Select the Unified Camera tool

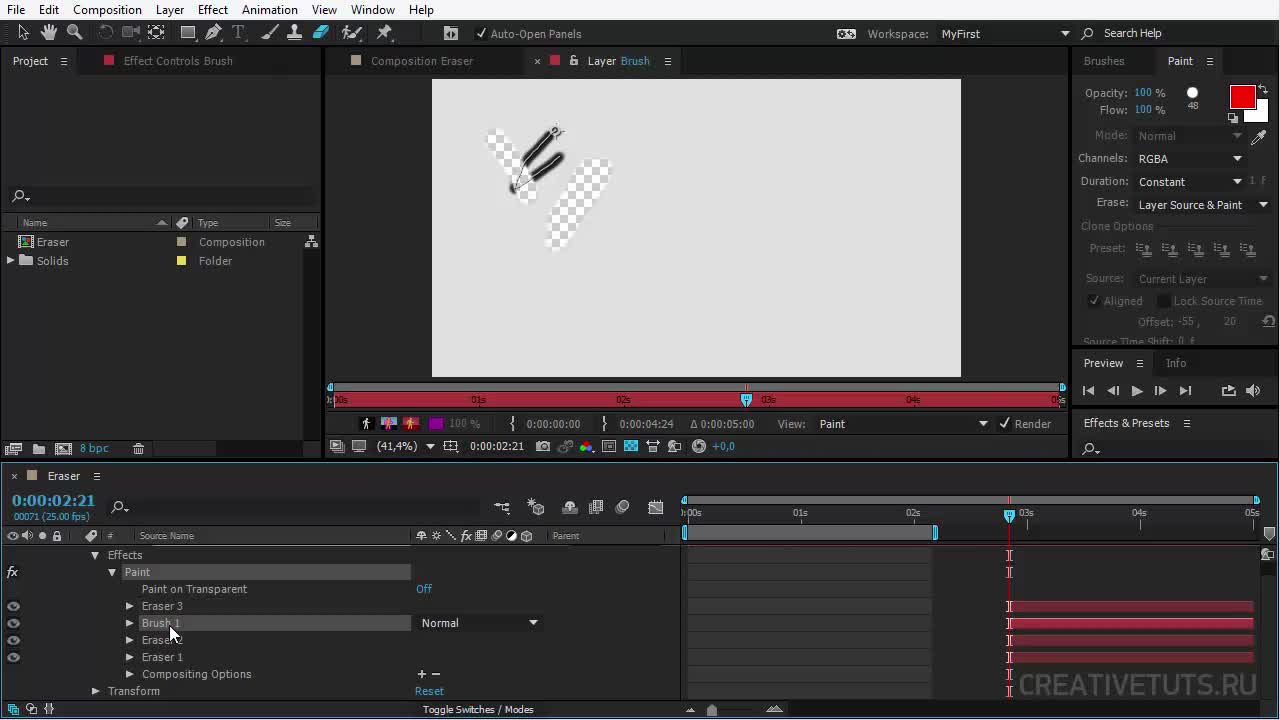[x=130, y=33]
